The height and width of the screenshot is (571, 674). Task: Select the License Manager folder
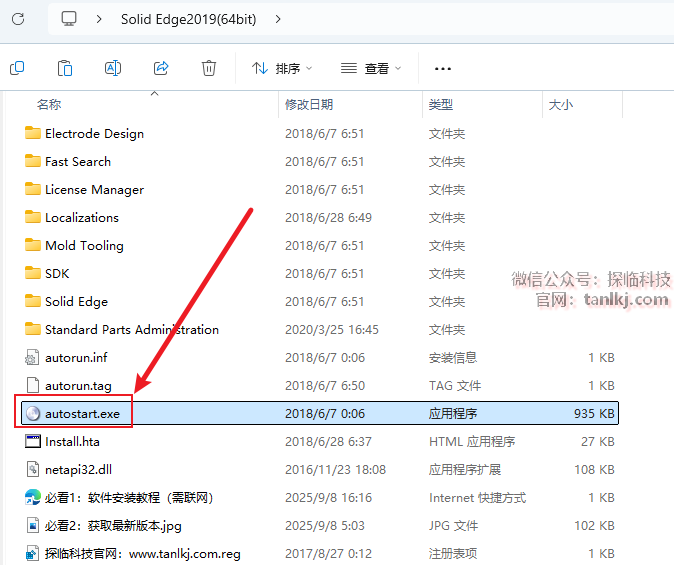point(94,189)
